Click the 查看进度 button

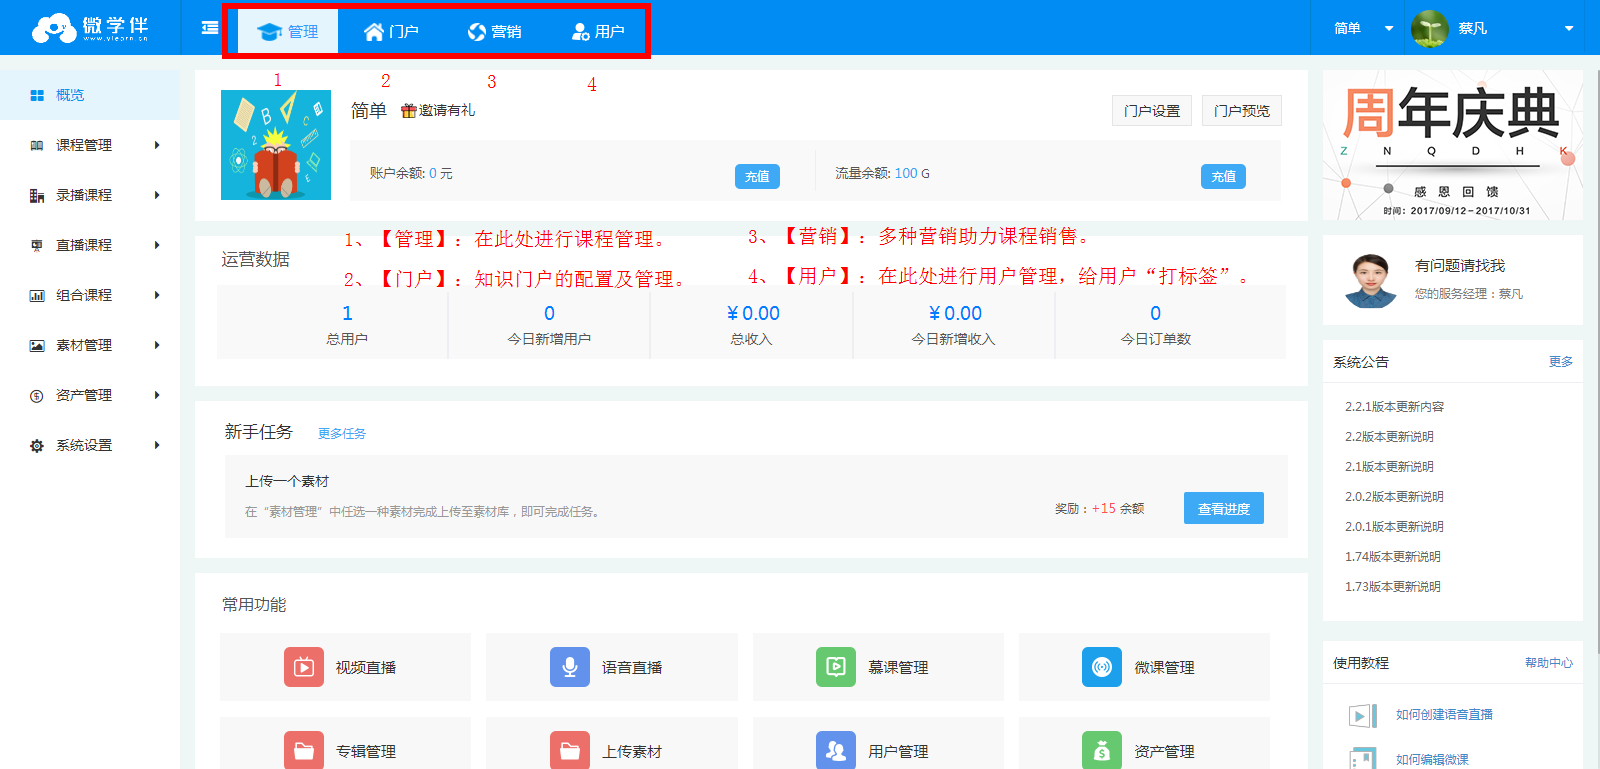point(1224,508)
